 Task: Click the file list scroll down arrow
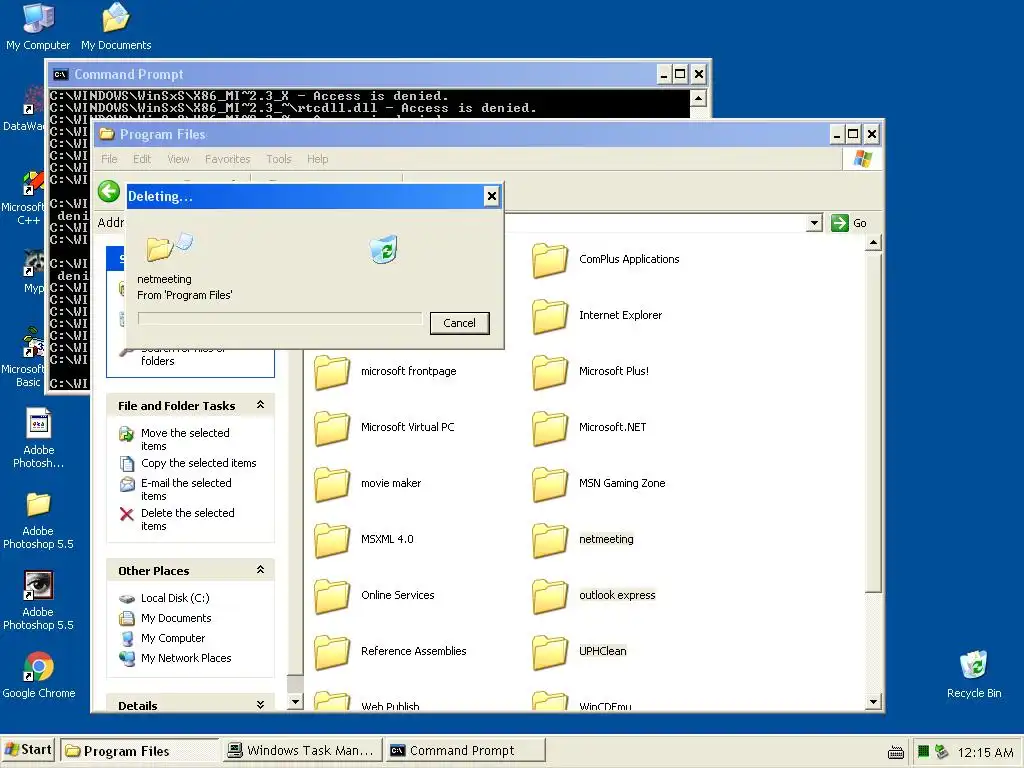(873, 703)
